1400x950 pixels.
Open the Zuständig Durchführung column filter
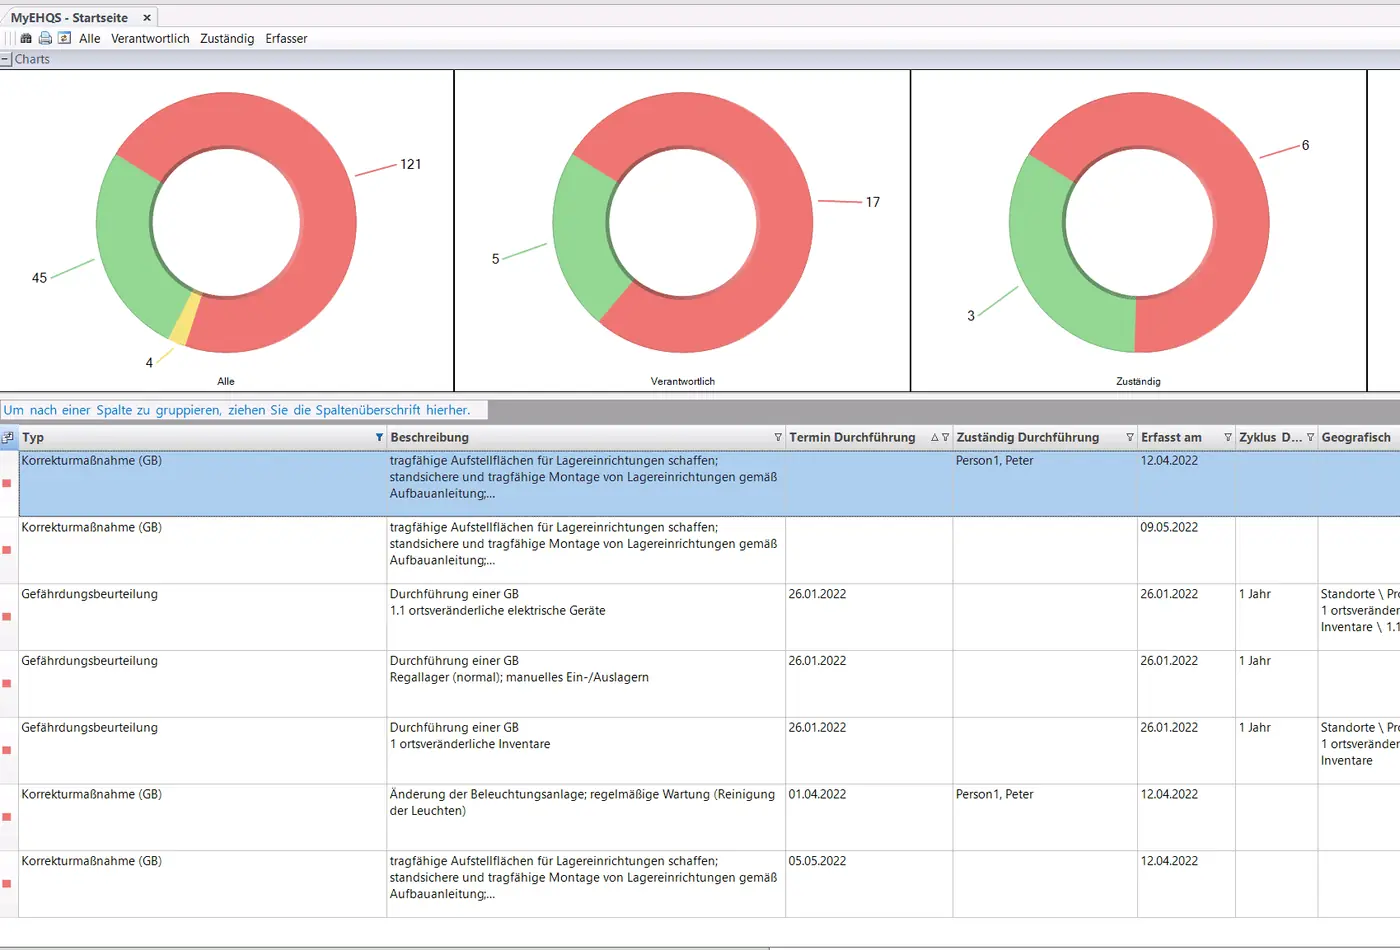click(x=1130, y=437)
